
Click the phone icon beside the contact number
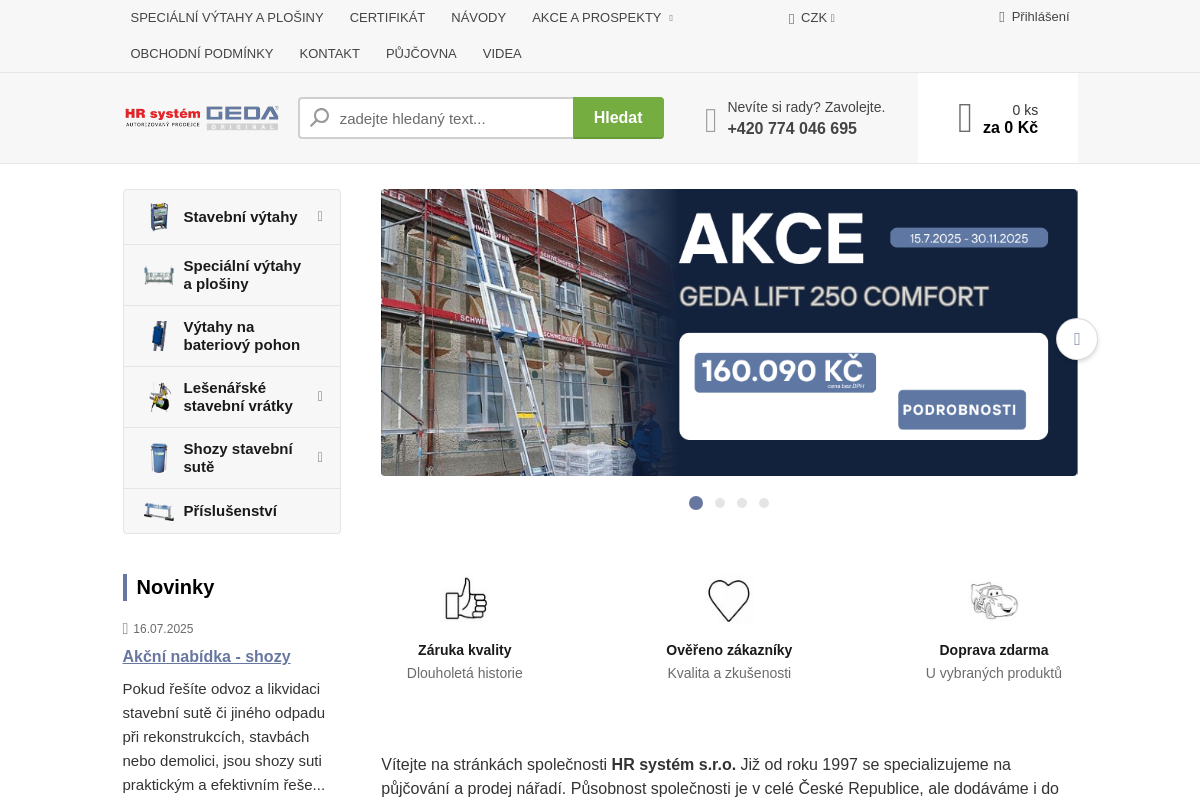click(x=711, y=120)
